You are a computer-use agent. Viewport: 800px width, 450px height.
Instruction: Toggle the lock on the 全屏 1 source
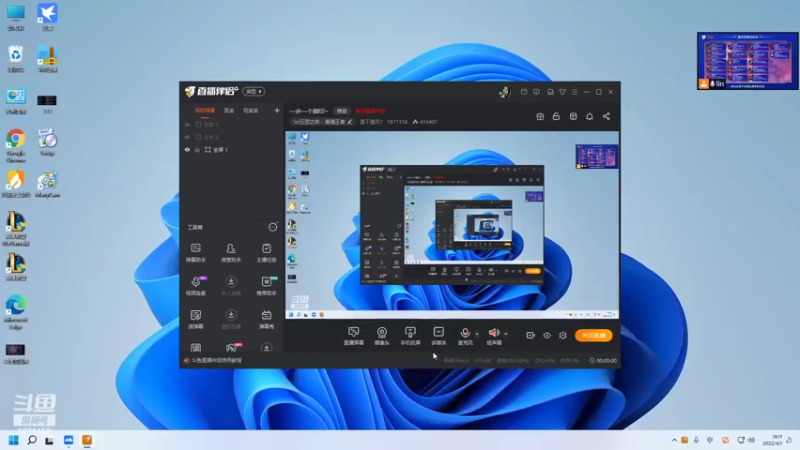[x=197, y=149]
